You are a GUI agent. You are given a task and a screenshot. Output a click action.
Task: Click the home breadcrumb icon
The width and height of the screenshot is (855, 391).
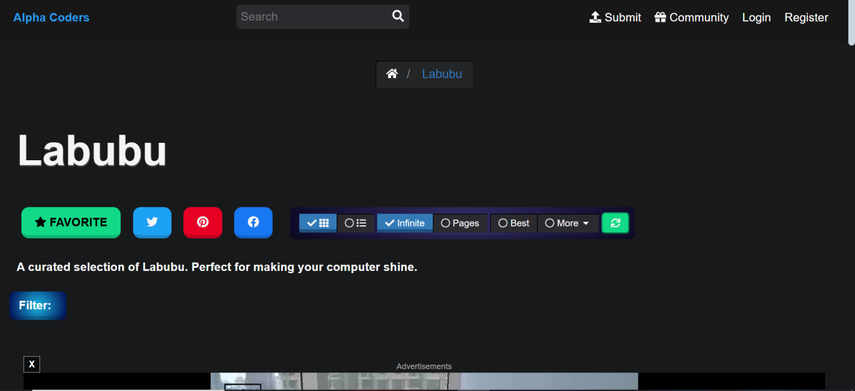click(x=392, y=74)
